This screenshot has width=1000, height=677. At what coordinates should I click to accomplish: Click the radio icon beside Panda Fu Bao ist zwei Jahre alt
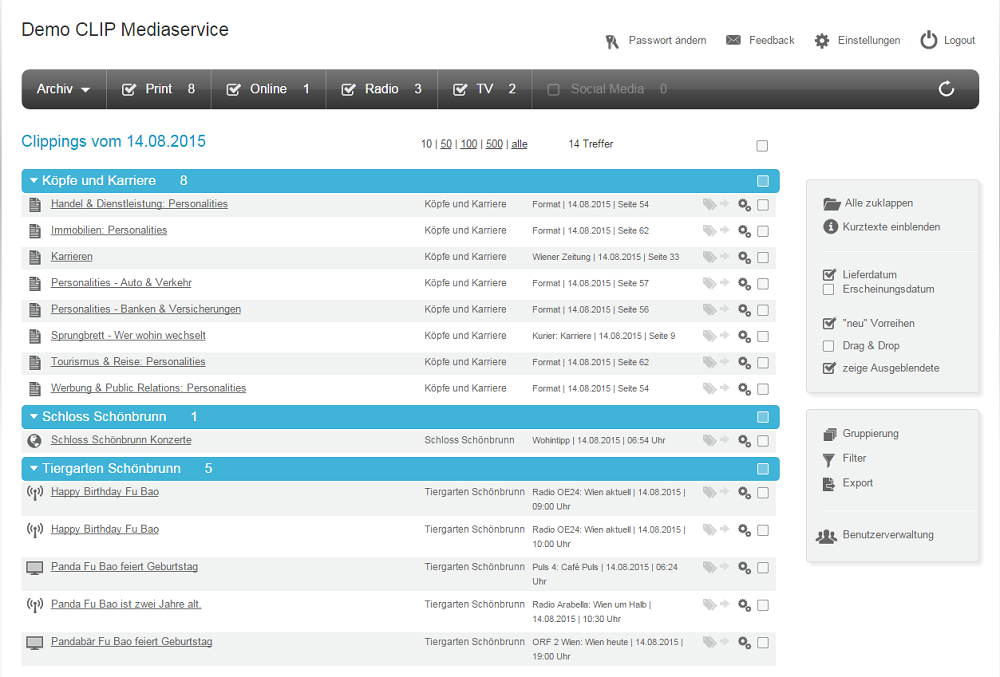pyautogui.click(x=35, y=605)
